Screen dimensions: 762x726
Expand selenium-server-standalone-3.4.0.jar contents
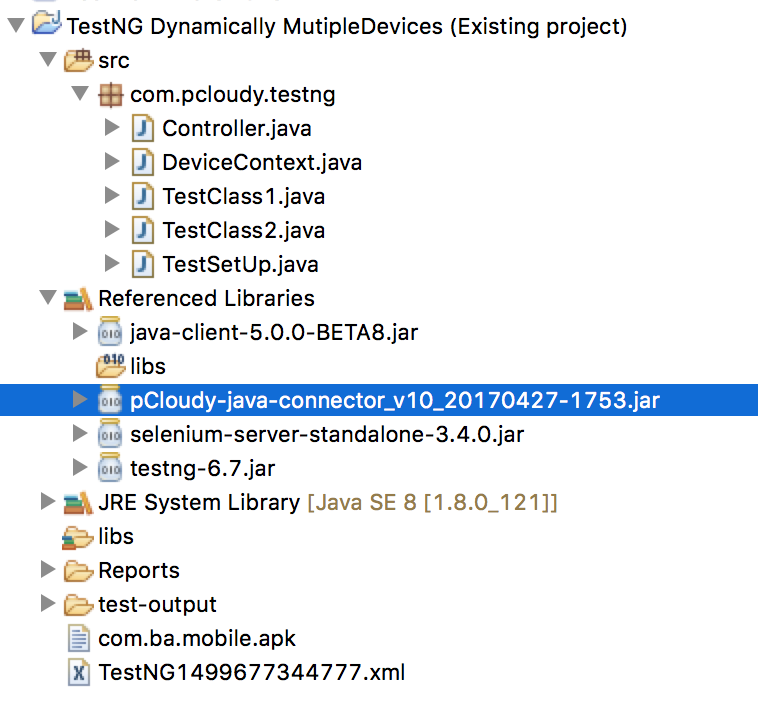(x=80, y=433)
